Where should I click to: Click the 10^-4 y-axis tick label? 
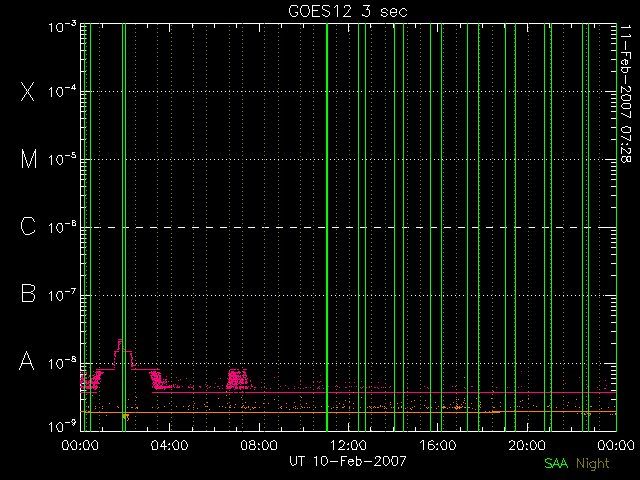tap(62, 91)
